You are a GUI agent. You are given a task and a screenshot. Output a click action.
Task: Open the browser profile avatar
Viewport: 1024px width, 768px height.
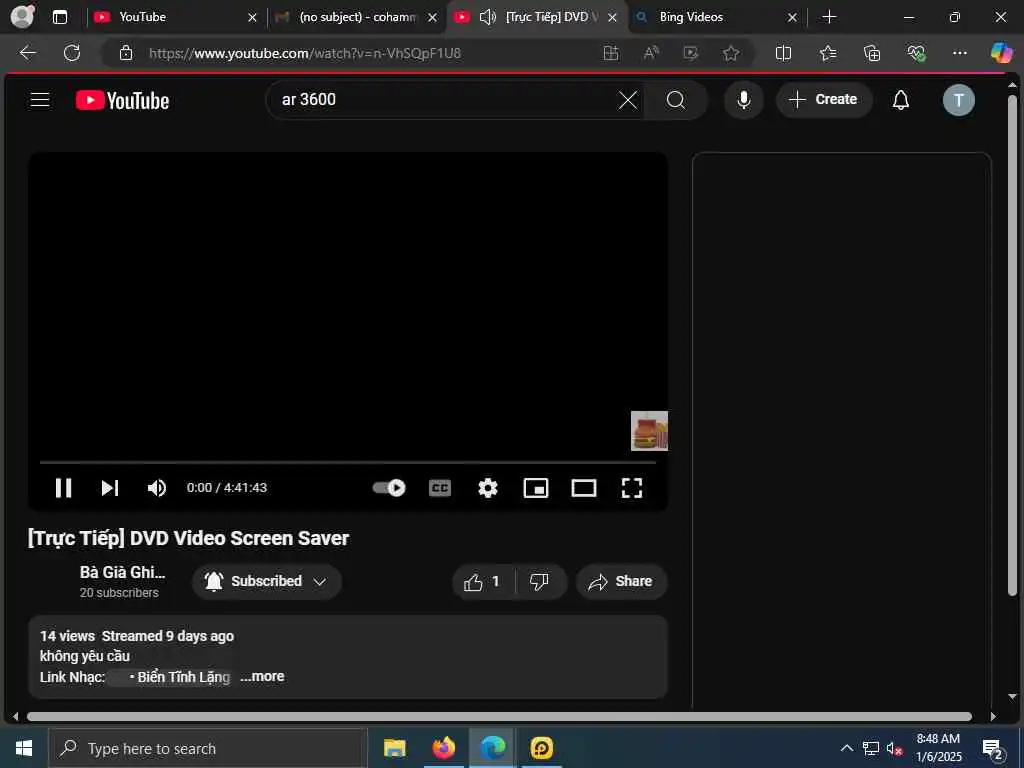[22, 17]
